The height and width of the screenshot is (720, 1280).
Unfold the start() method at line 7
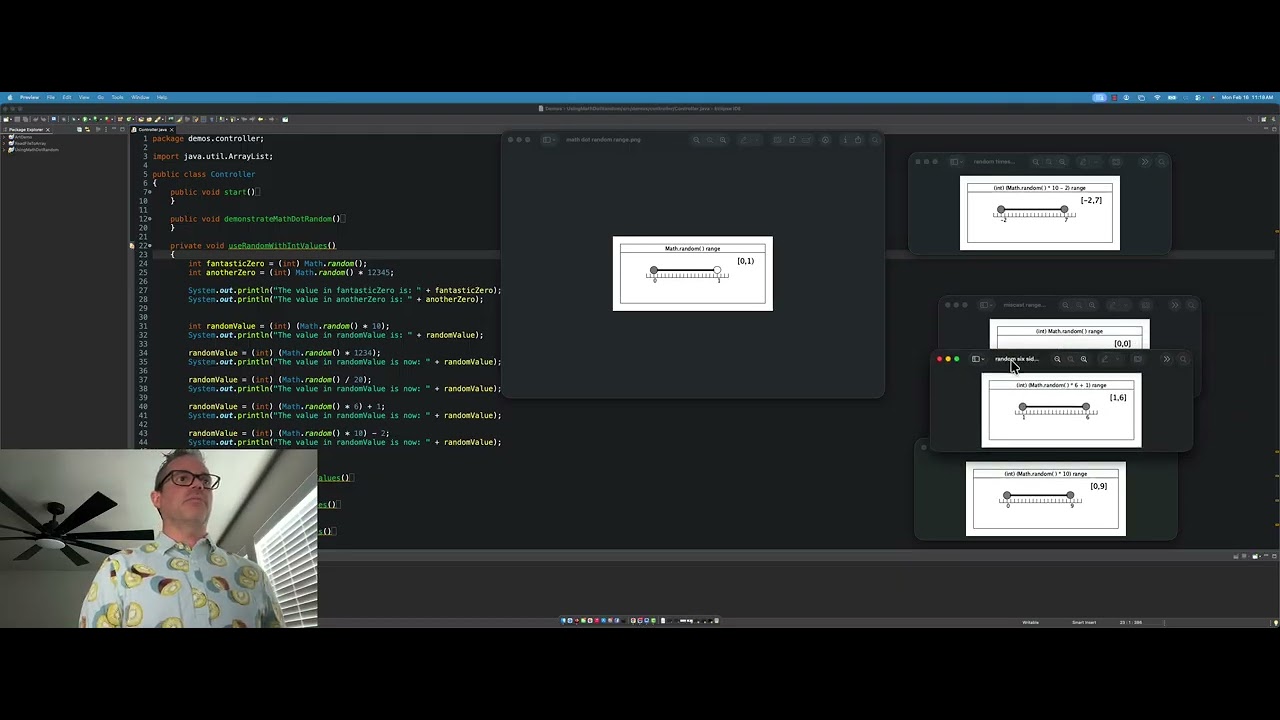149,192
